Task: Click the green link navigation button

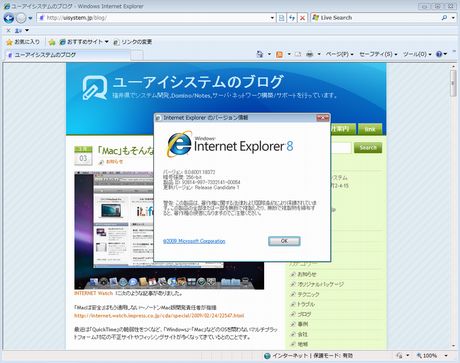Action: pyautogui.click(x=370, y=129)
